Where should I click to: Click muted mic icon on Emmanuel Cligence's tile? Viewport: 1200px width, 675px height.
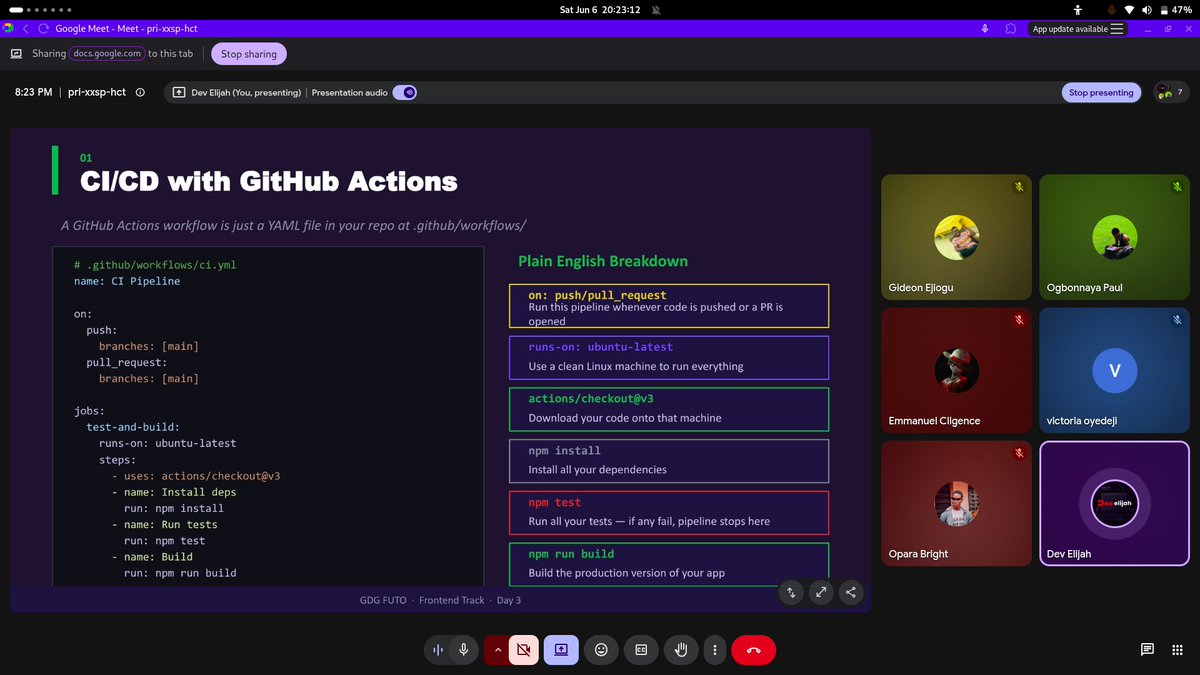(x=1018, y=320)
